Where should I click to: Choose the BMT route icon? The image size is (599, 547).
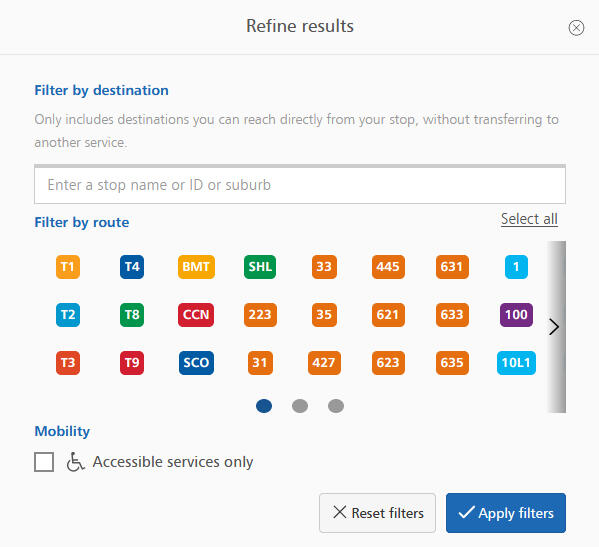pos(196,267)
